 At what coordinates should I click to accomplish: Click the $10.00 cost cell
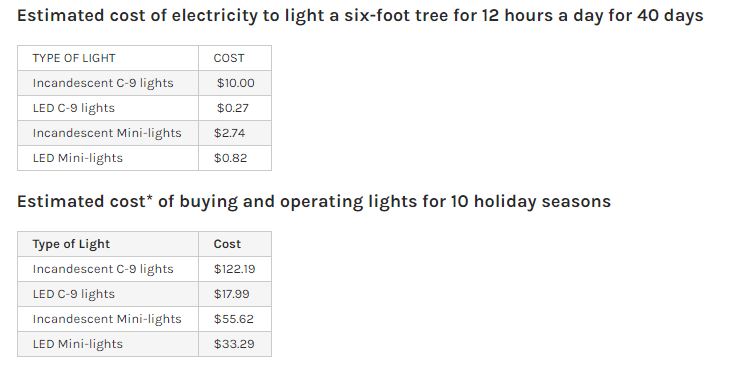(236, 83)
